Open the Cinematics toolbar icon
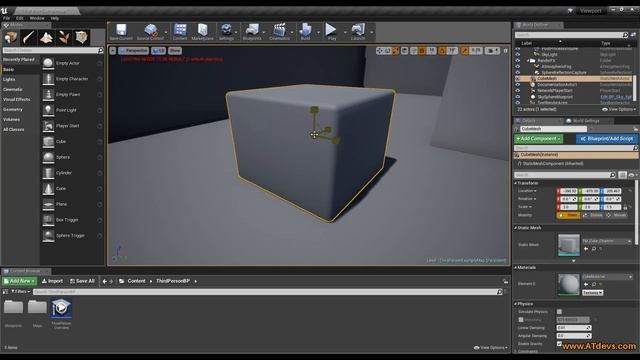The image size is (640, 360). (279, 32)
